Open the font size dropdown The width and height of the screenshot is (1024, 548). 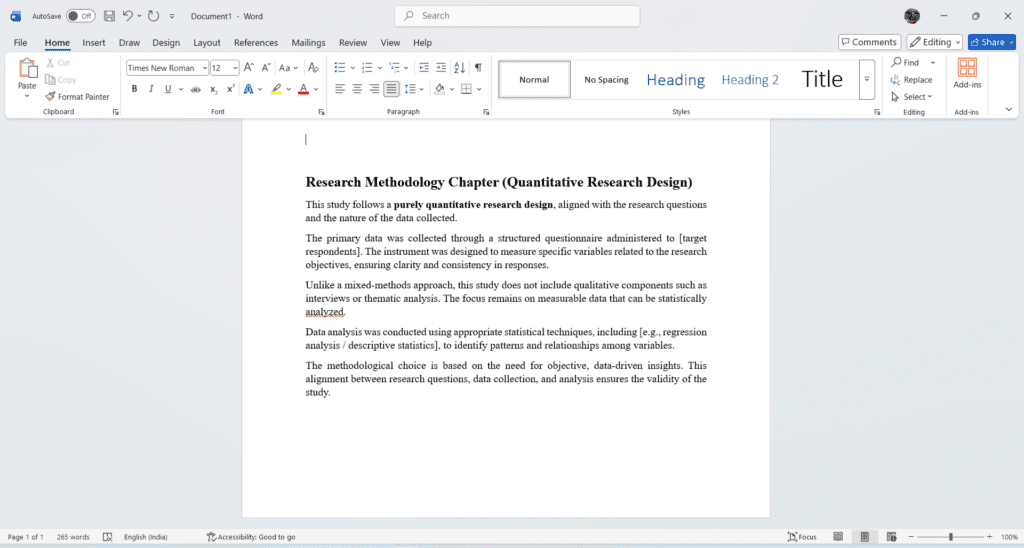tap(235, 68)
